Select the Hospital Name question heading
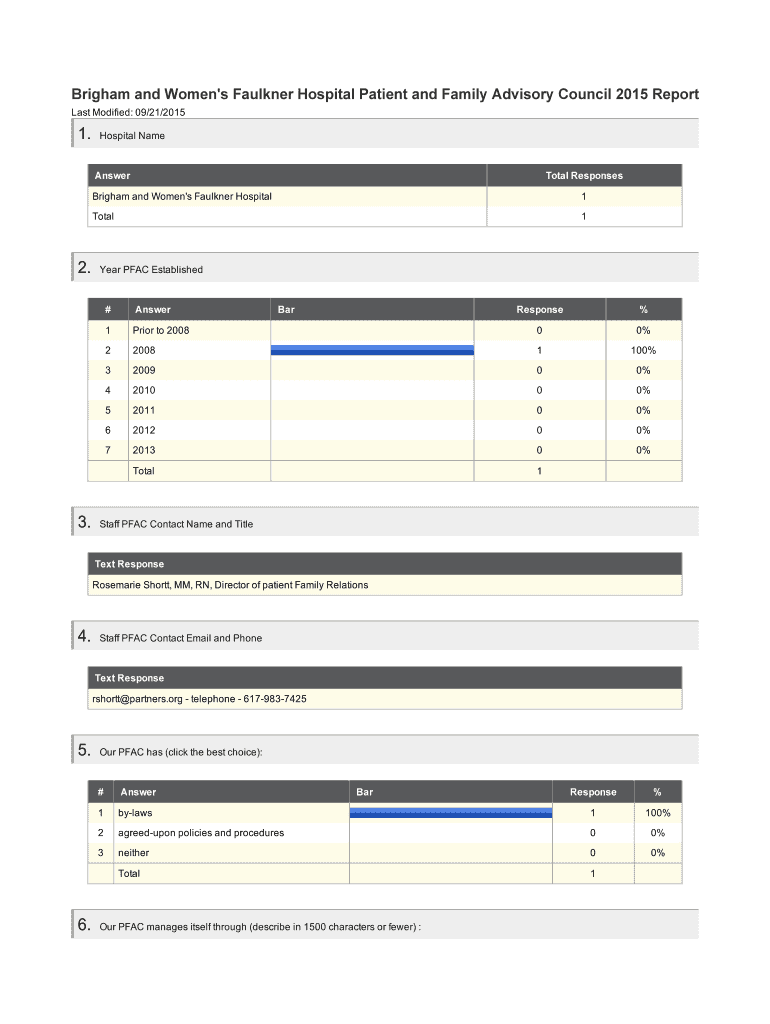Viewport: 770px width, 1024px height. [x=132, y=135]
